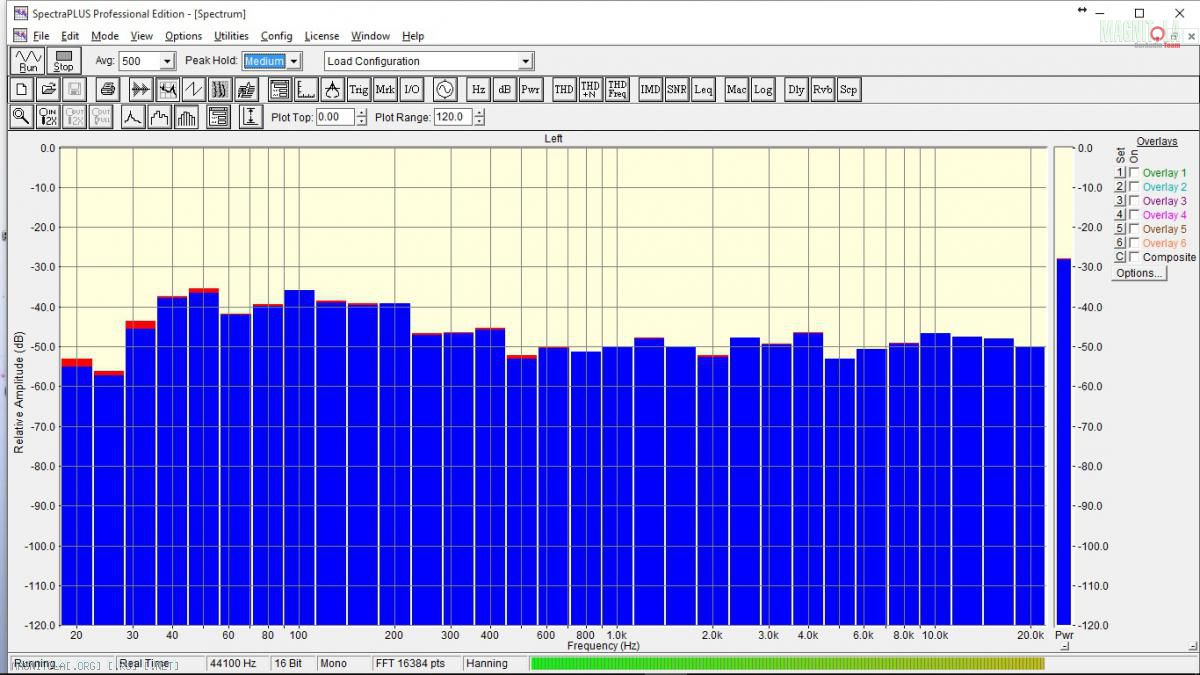1200x675 pixels.
Task: Open the Utilities menu
Action: (x=231, y=36)
